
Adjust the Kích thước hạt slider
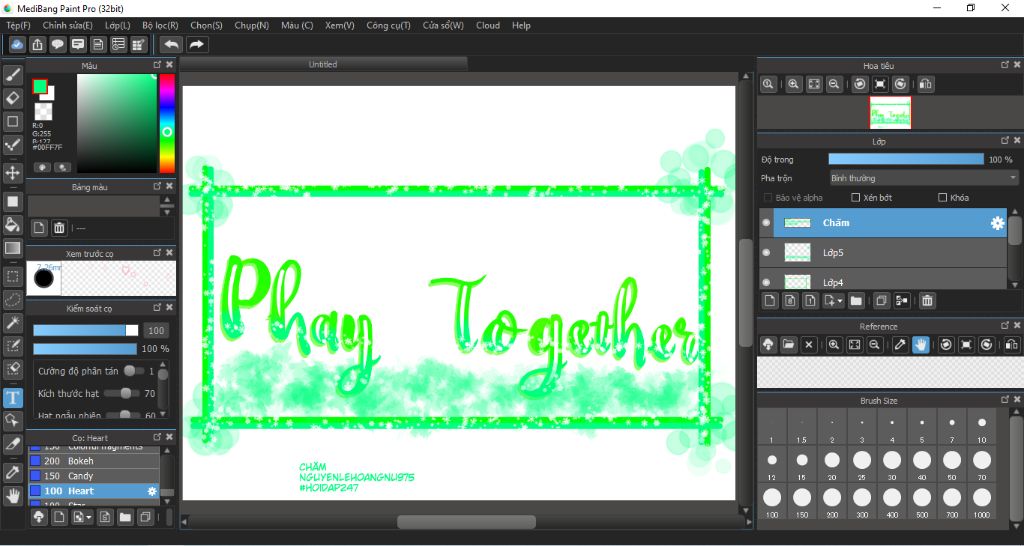tap(122, 393)
